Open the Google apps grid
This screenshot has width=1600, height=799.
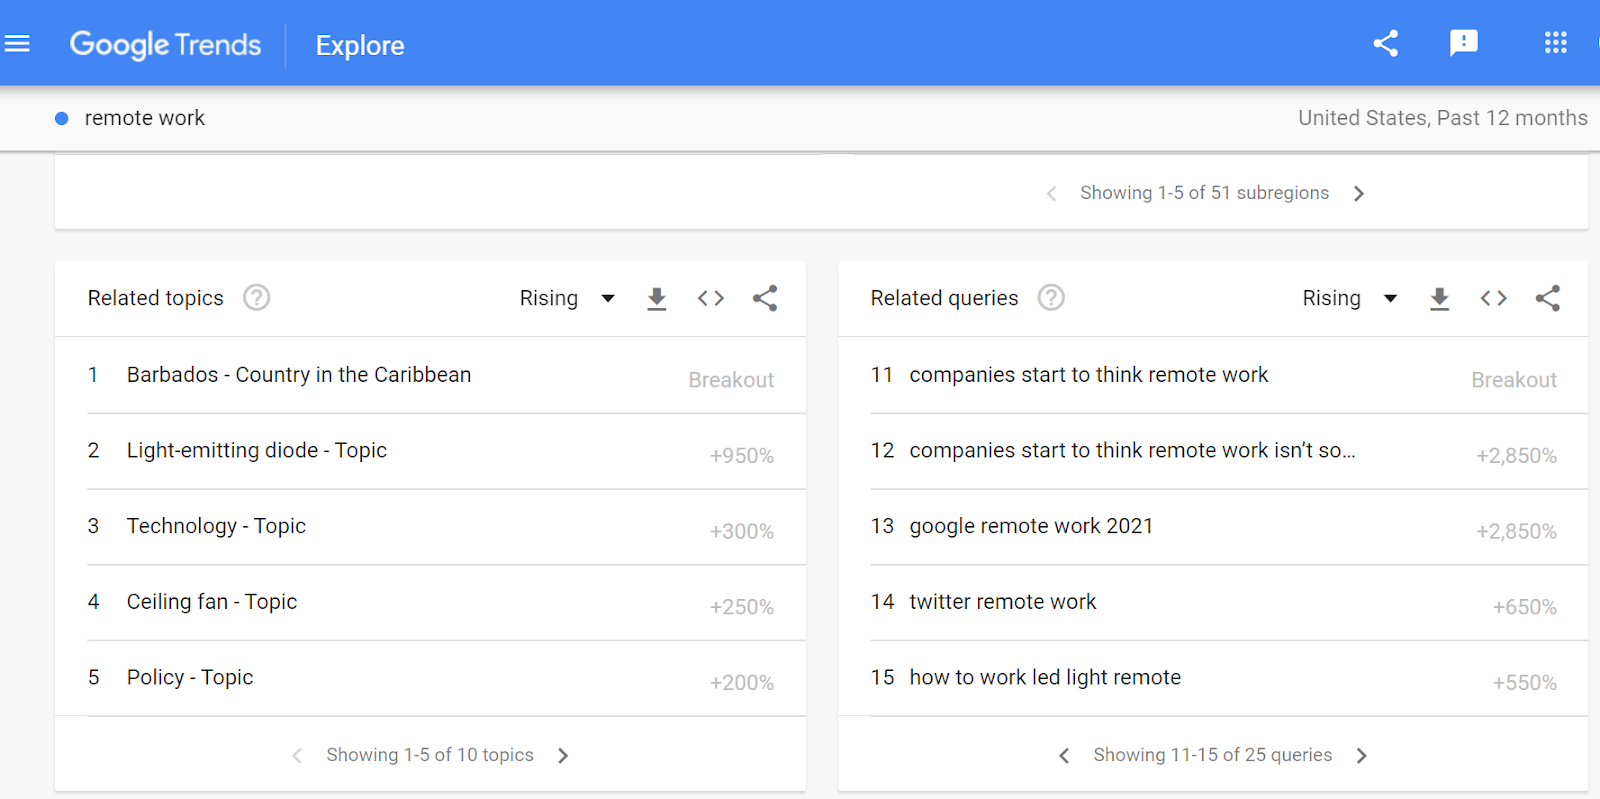pos(1555,43)
